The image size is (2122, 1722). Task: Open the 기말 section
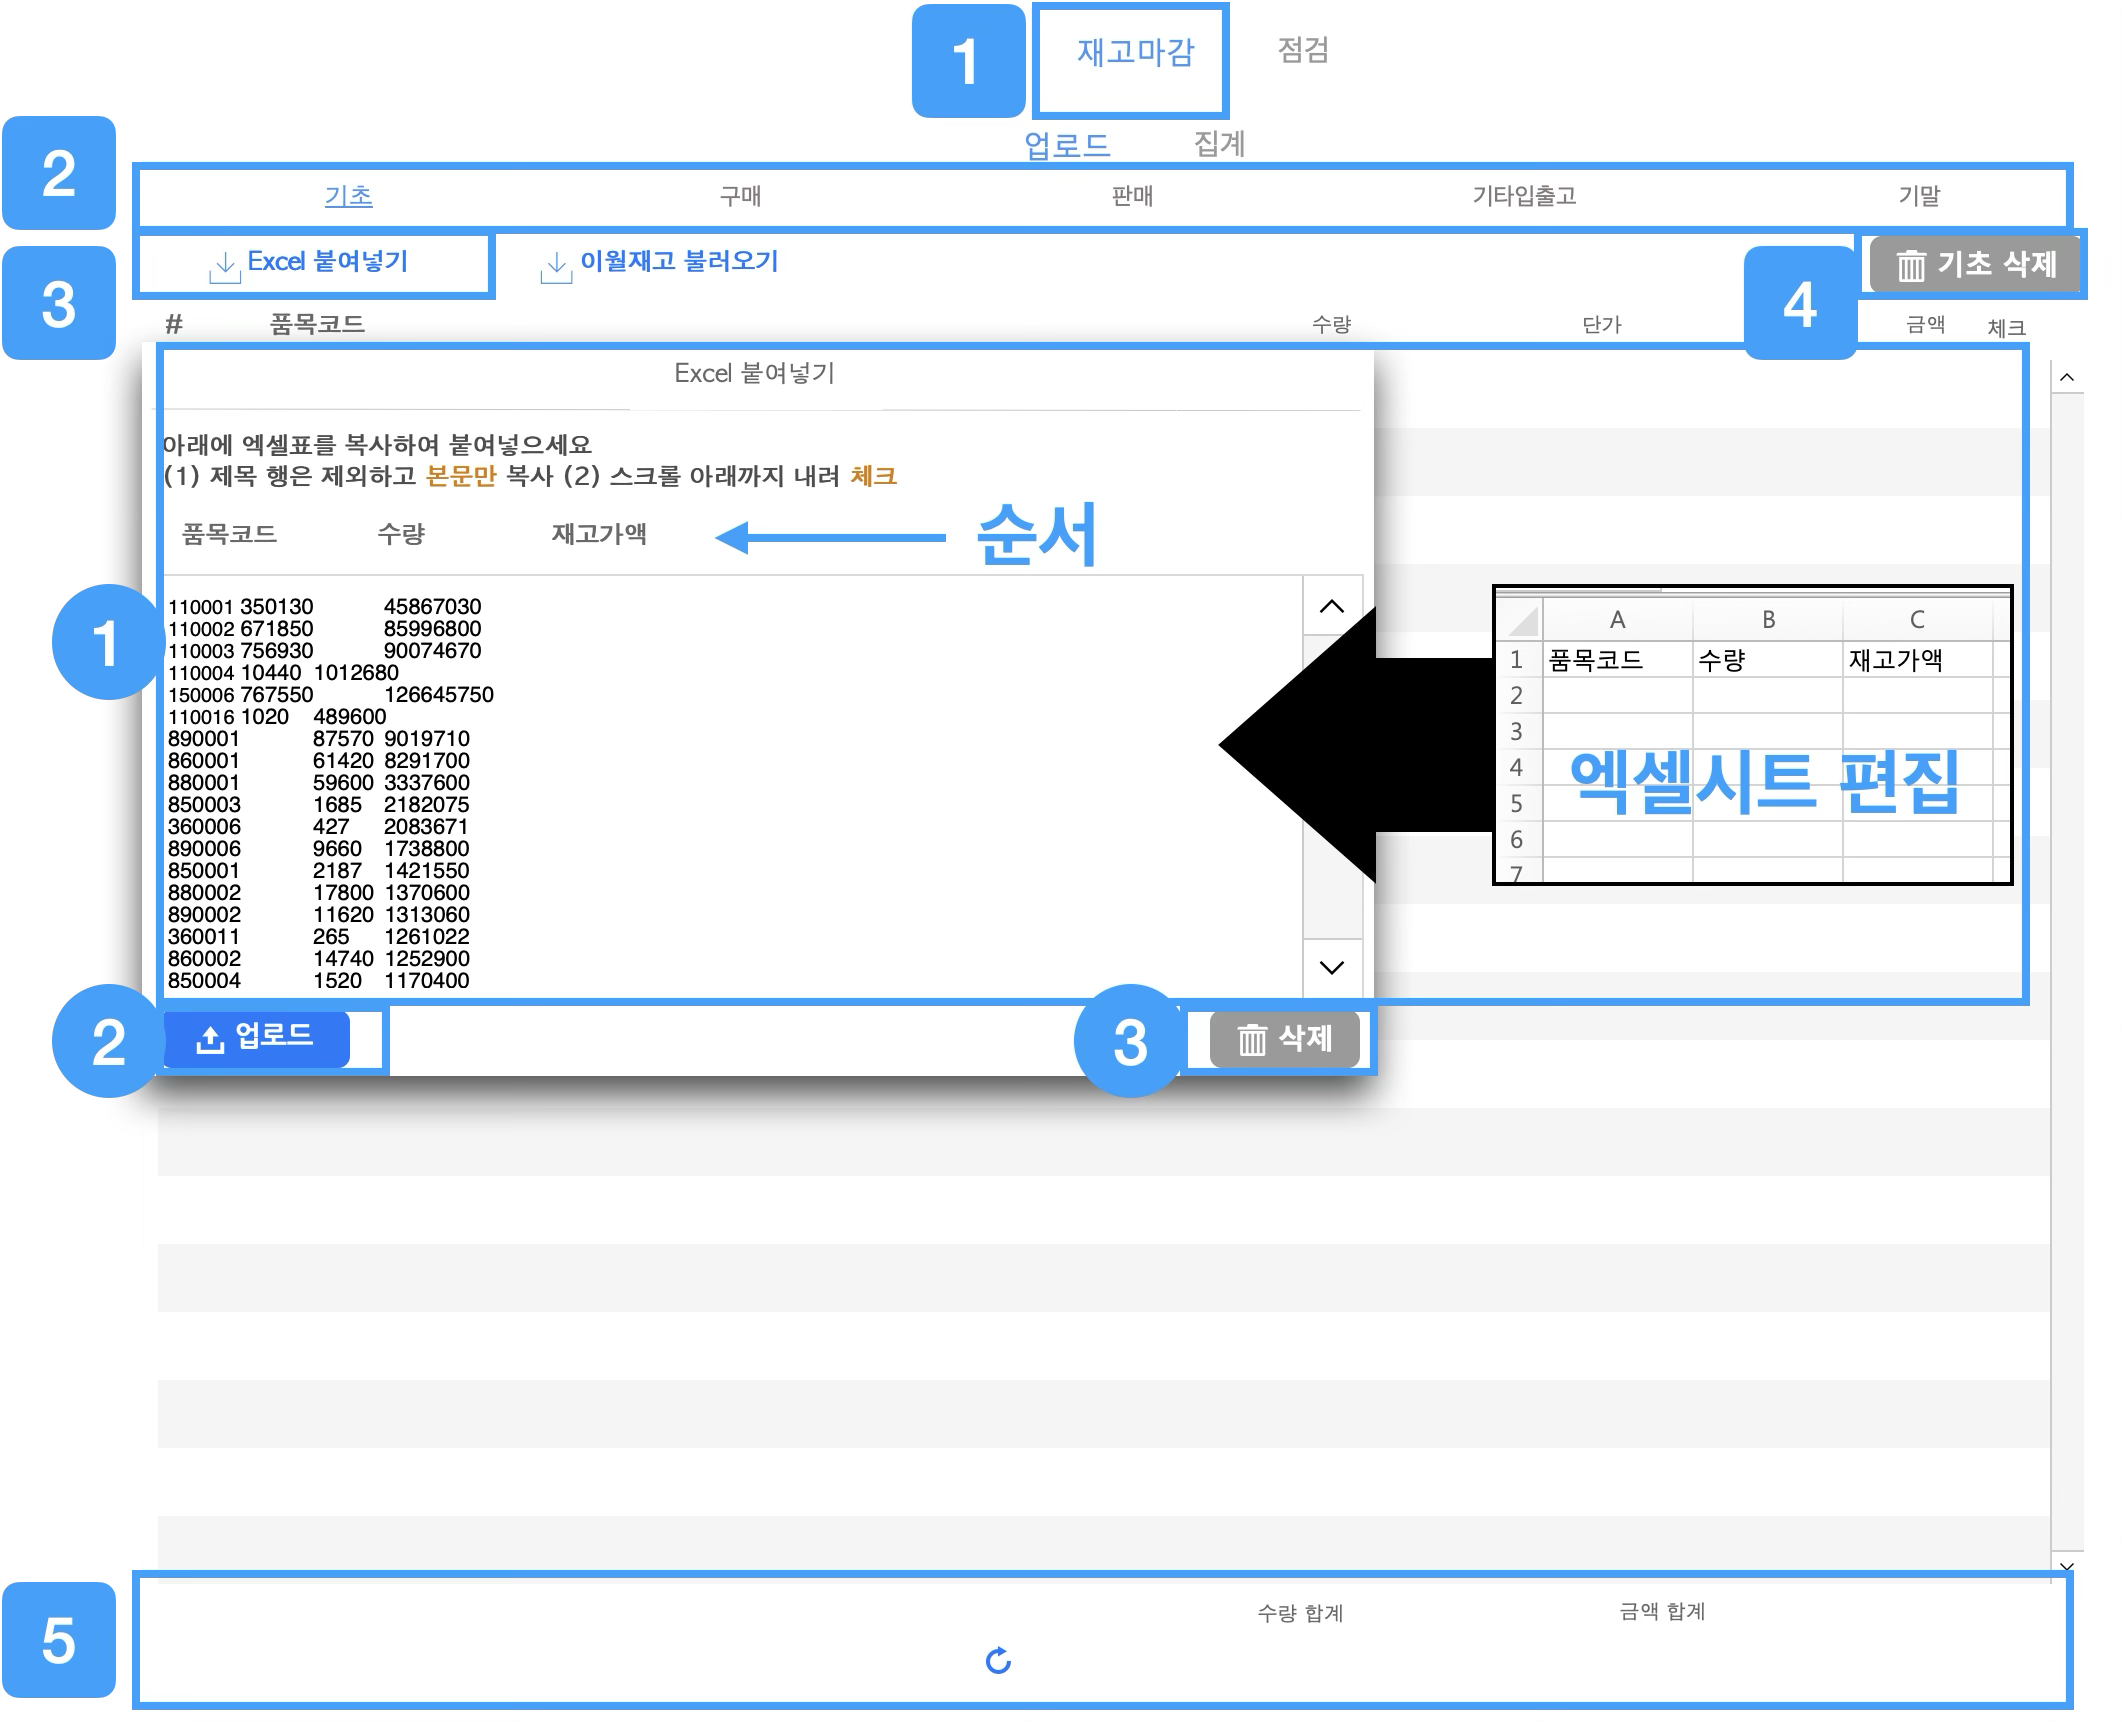coord(1919,196)
